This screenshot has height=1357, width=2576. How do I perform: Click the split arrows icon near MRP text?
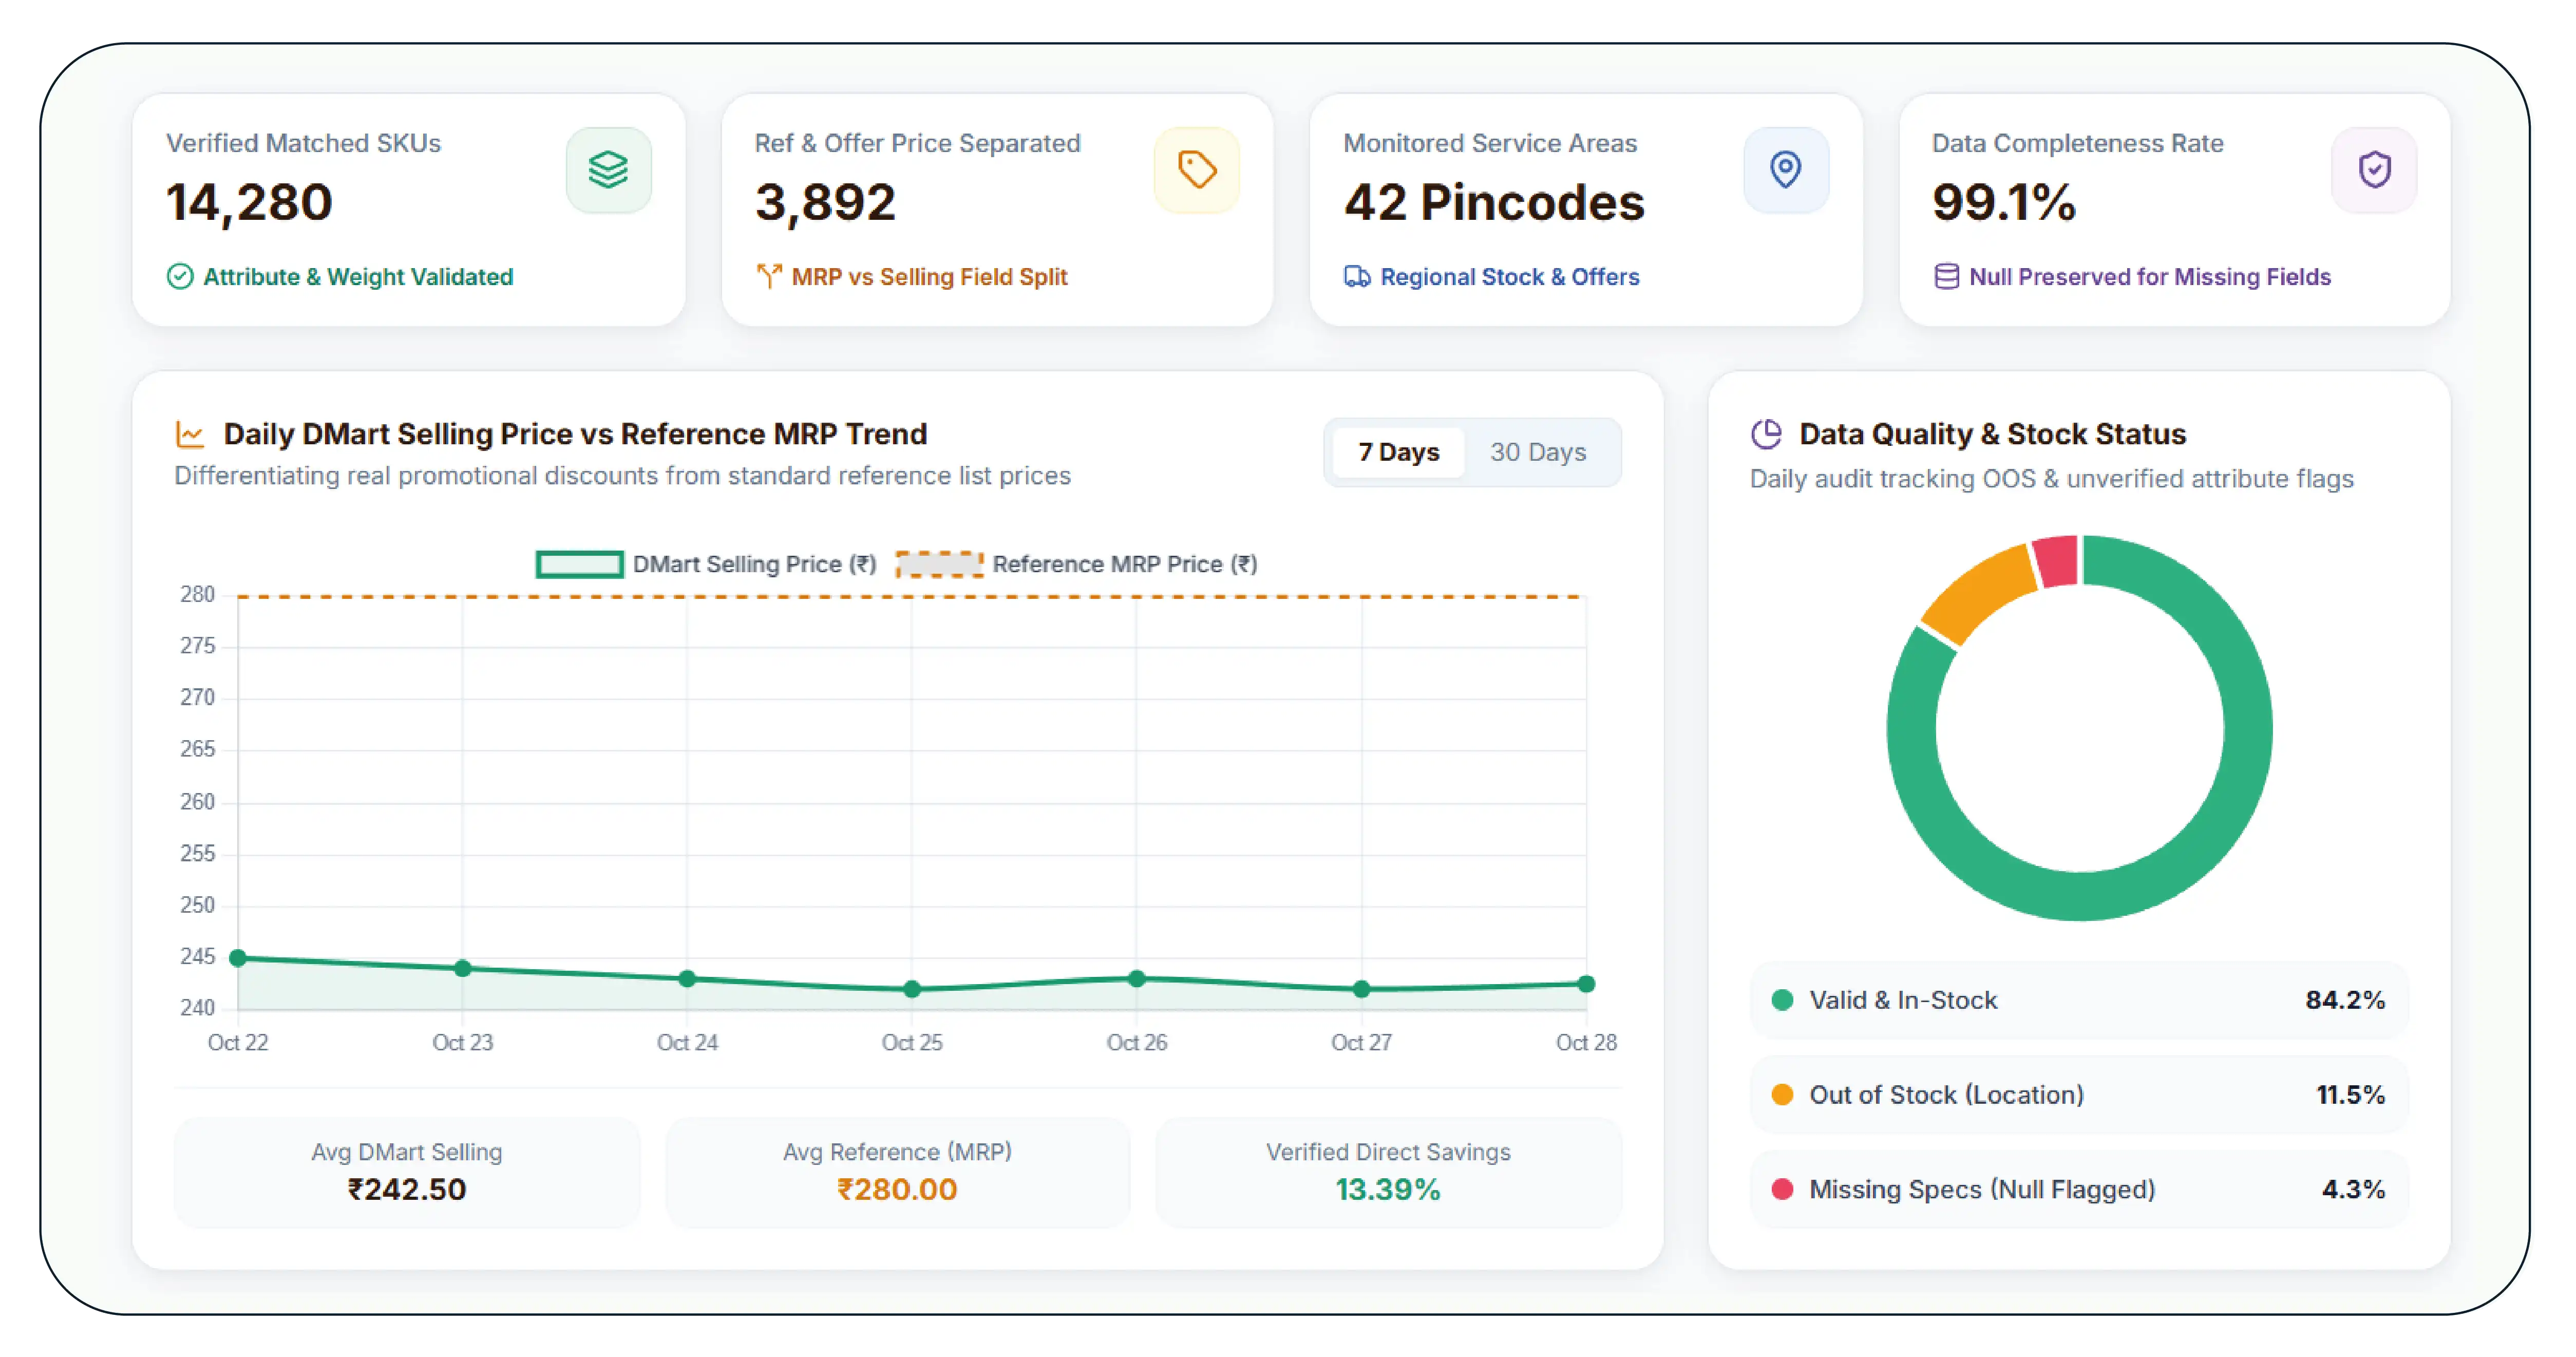pos(768,276)
